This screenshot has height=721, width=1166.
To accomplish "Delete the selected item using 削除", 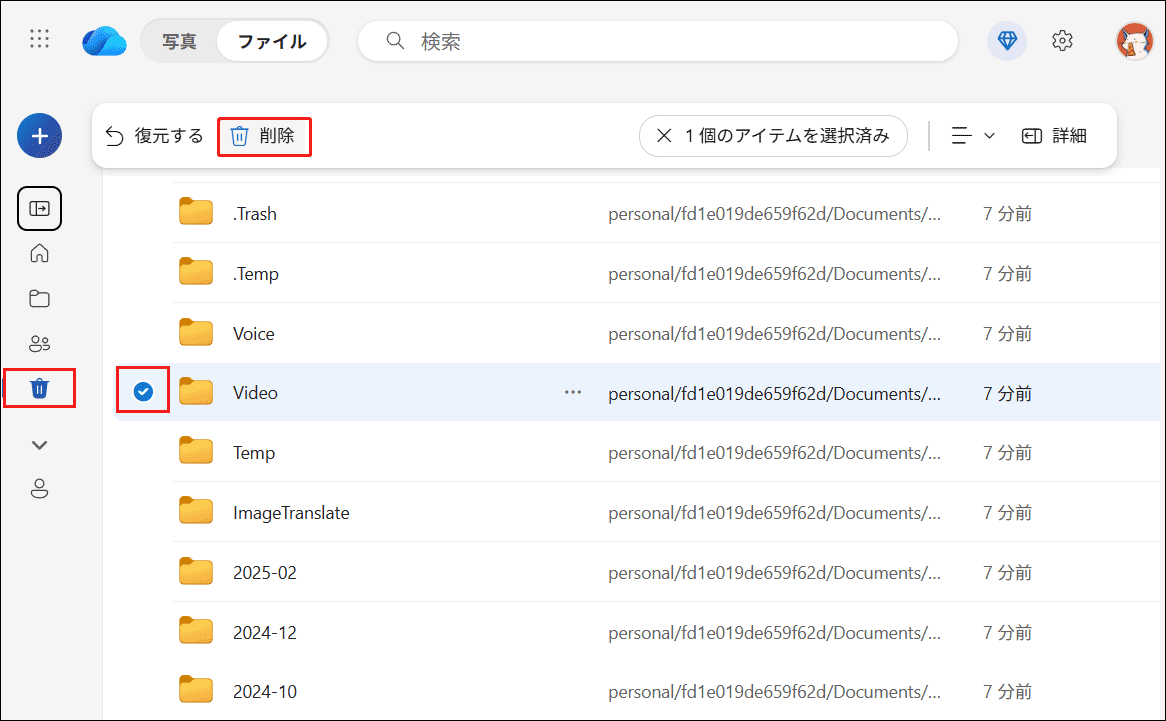I will (263, 135).
